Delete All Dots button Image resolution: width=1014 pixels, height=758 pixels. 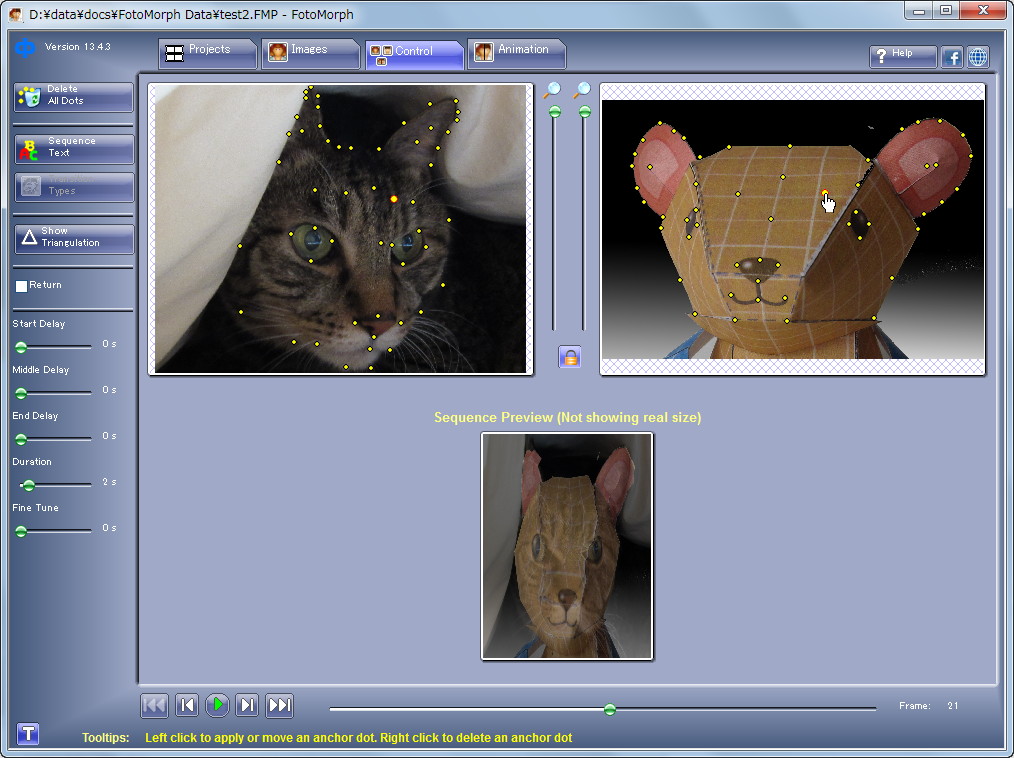point(74,97)
